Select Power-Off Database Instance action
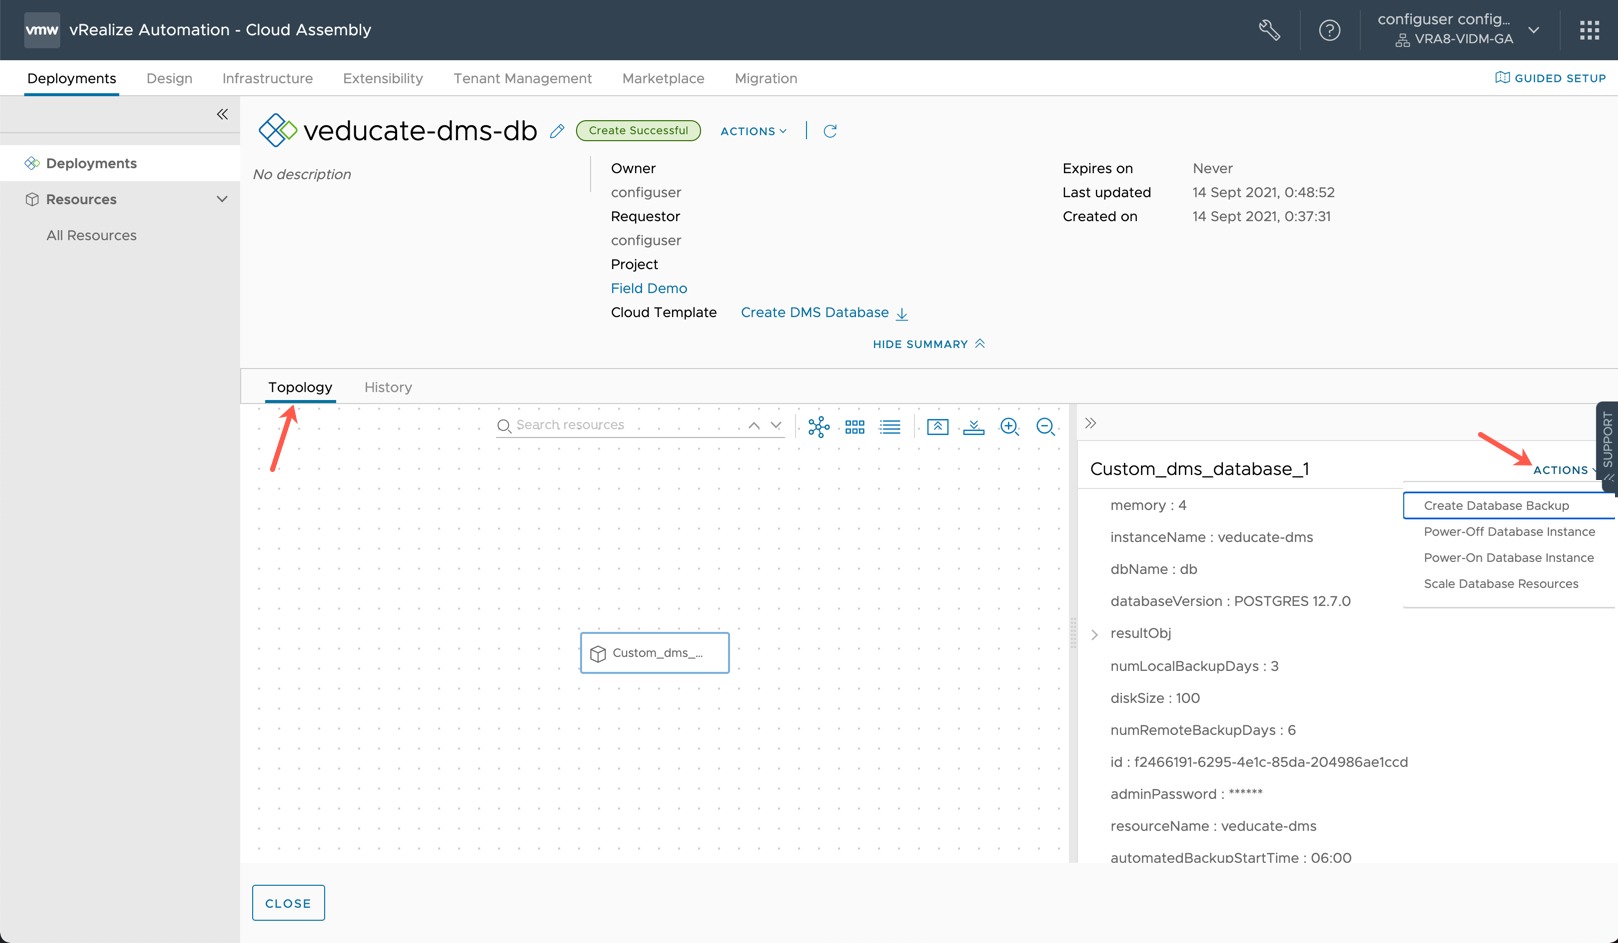1618x943 pixels. pos(1509,532)
